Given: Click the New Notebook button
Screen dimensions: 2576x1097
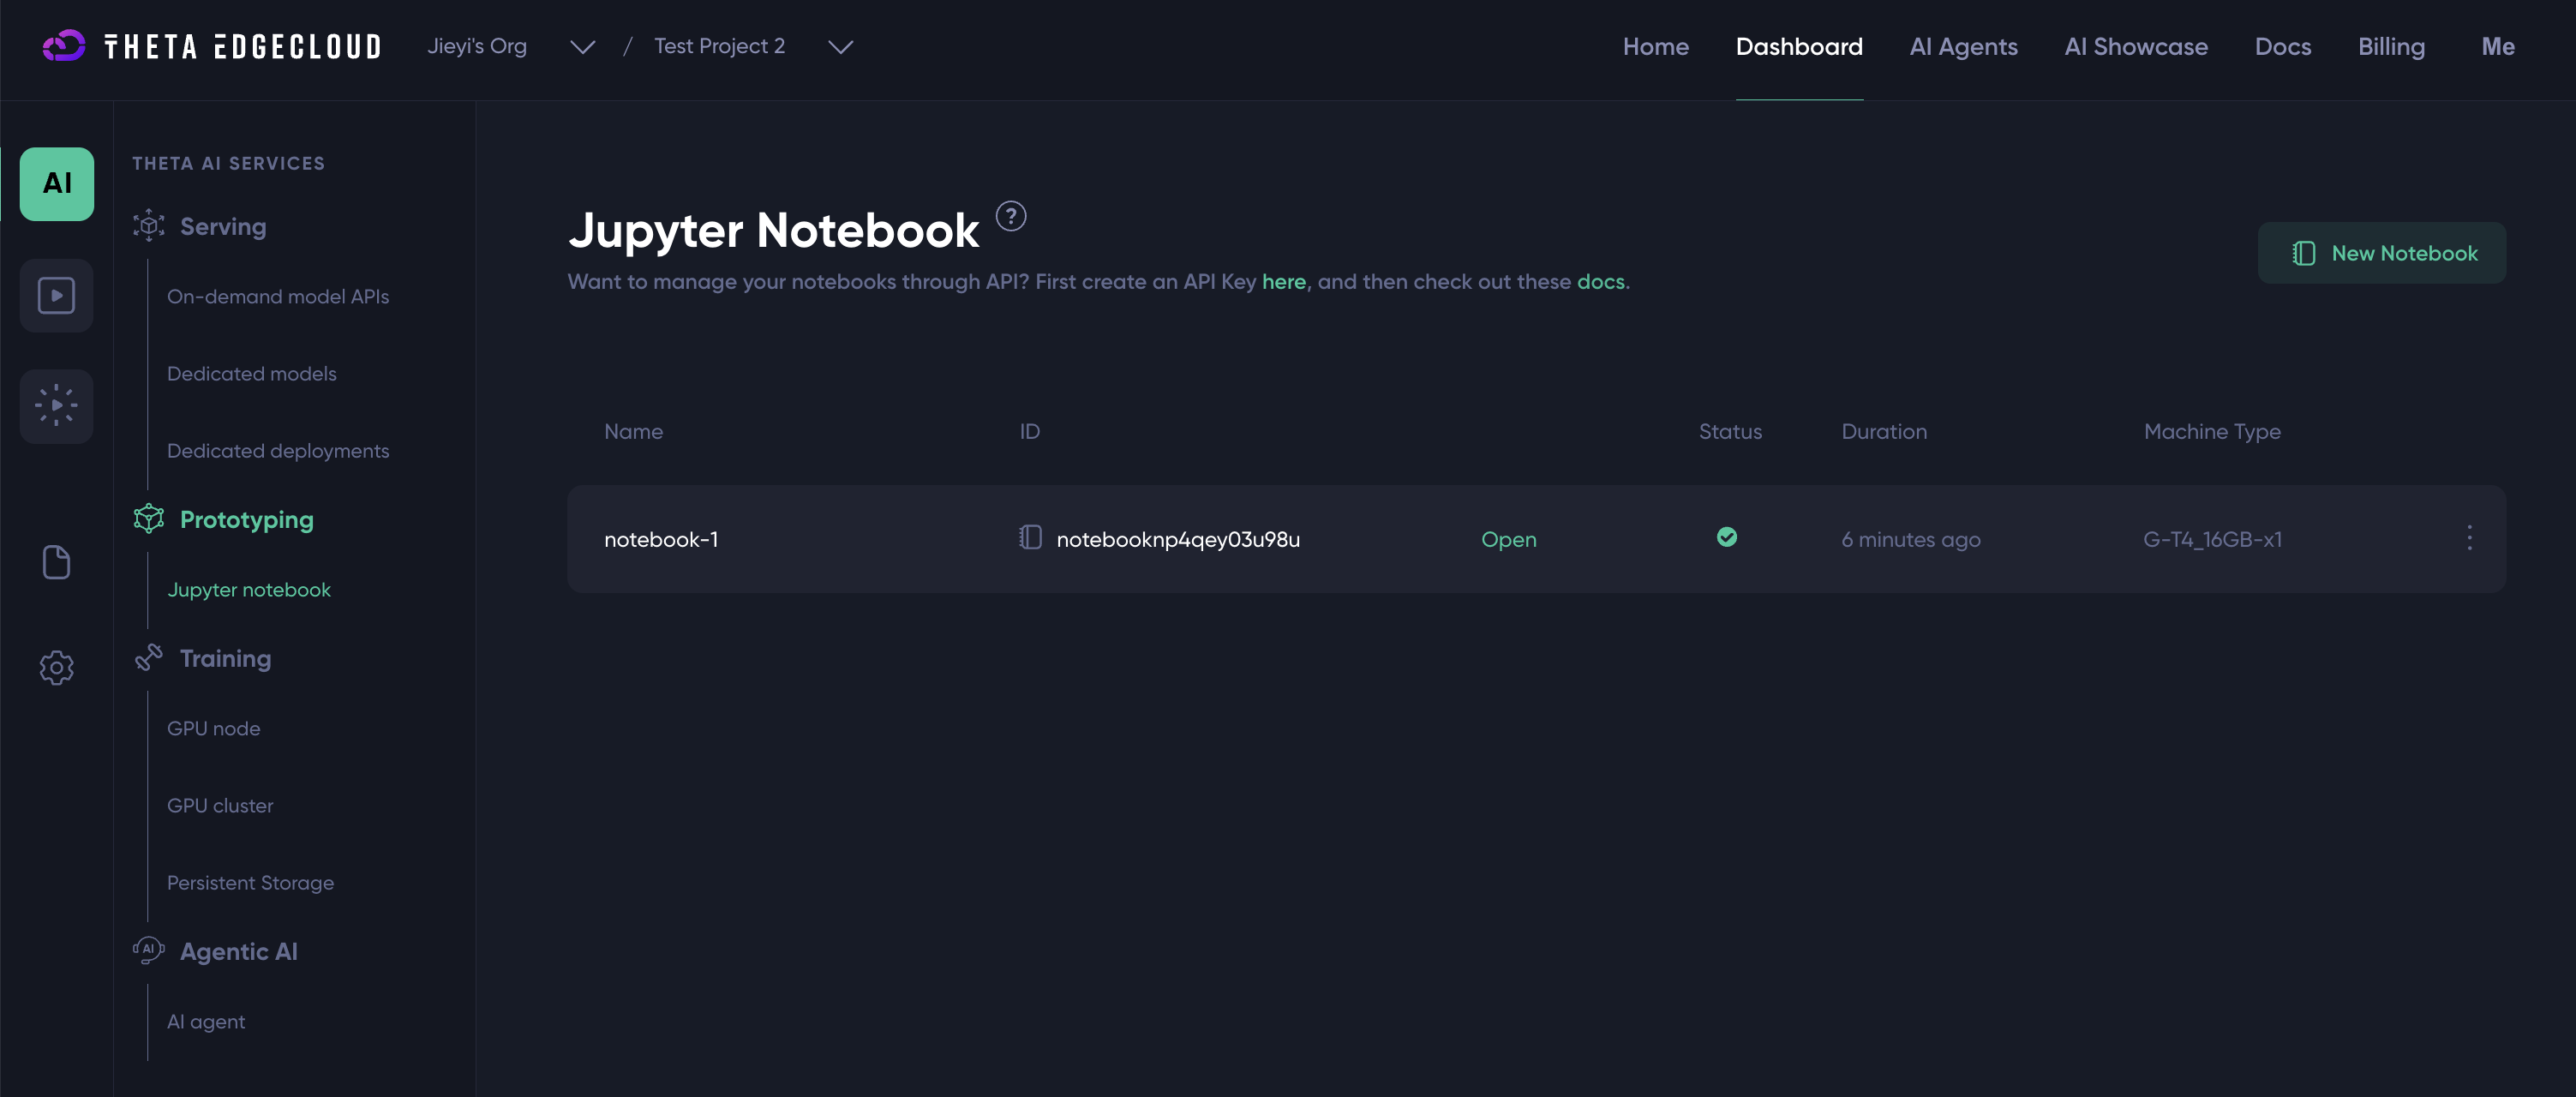Looking at the screenshot, I should click(x=2381, y=253).
